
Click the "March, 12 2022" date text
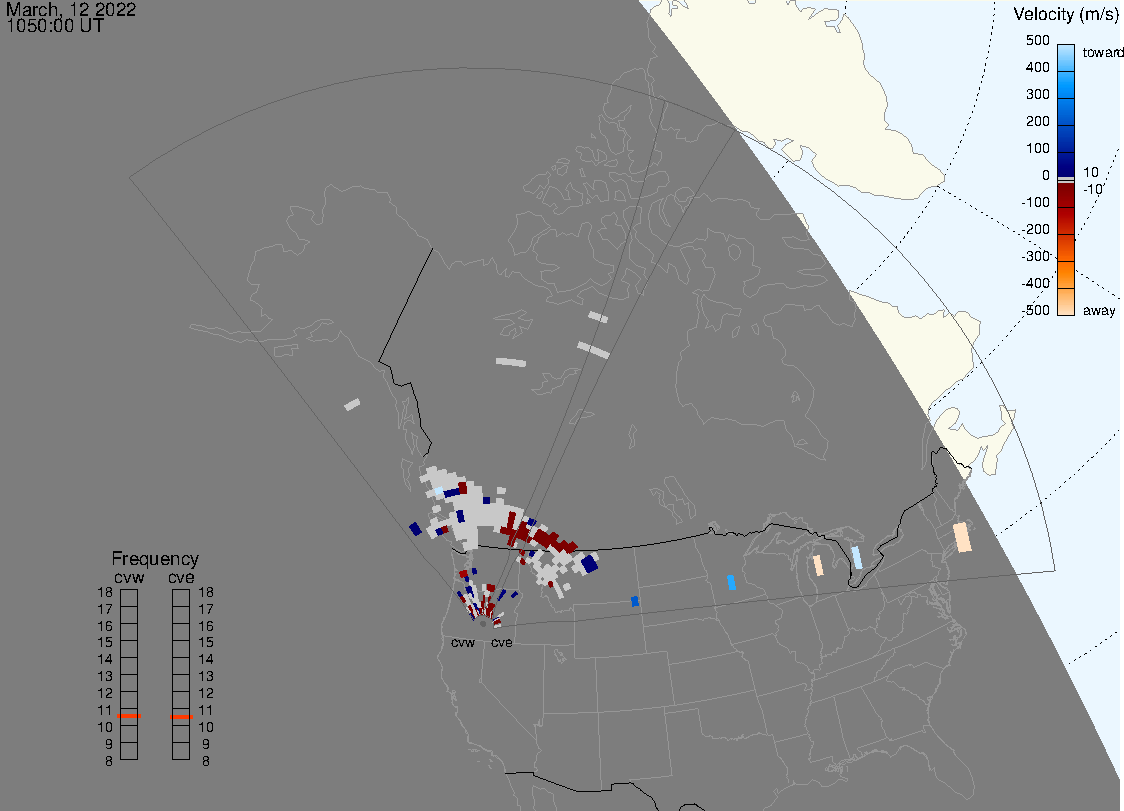click(71, 10)
